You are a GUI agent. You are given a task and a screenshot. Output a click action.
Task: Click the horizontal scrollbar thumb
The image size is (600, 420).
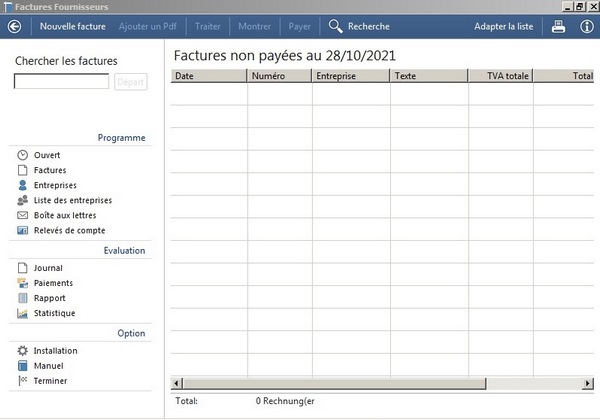pos(334,383)
